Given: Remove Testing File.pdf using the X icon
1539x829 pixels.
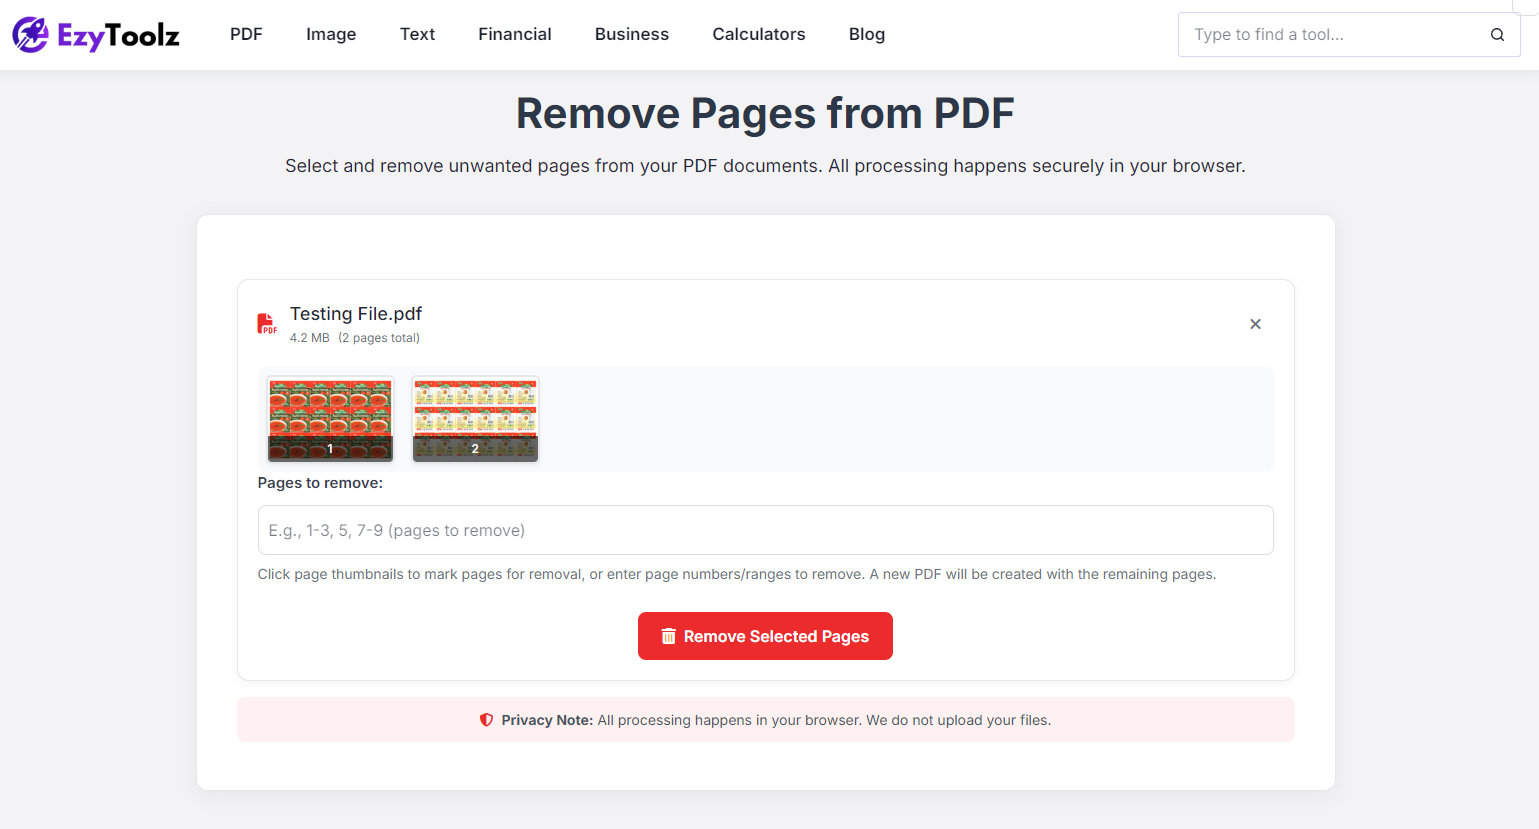Looking at the screenshot, I should 1255,324.
